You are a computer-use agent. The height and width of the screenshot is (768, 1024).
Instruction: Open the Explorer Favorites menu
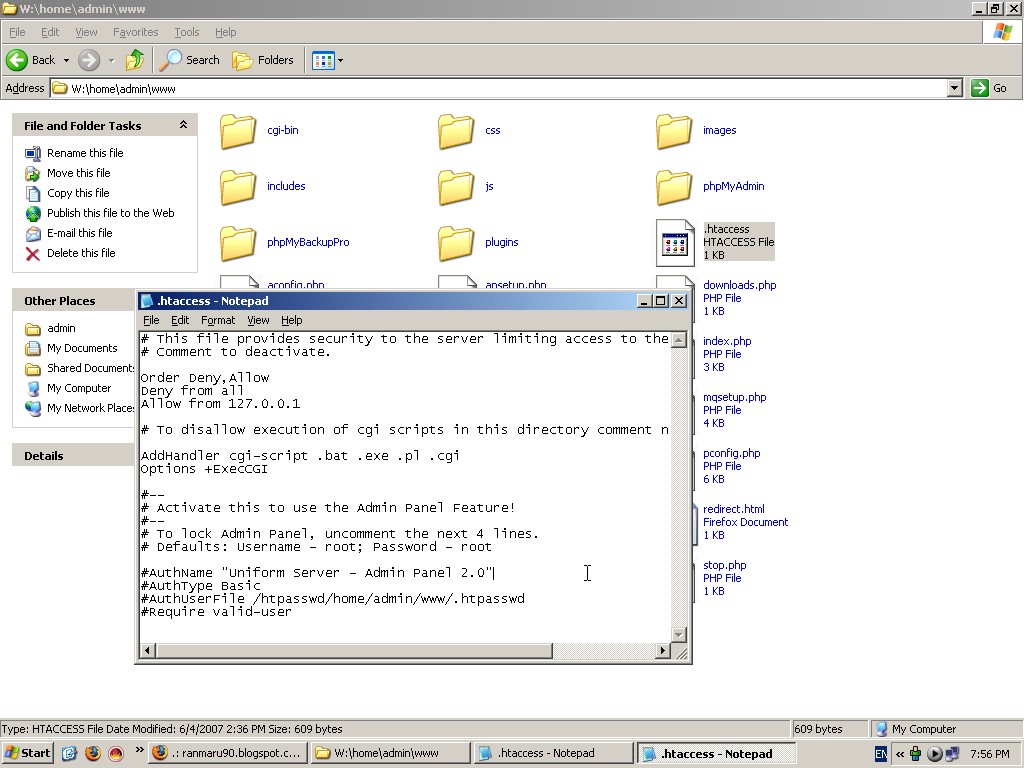[x=135, y=32]
